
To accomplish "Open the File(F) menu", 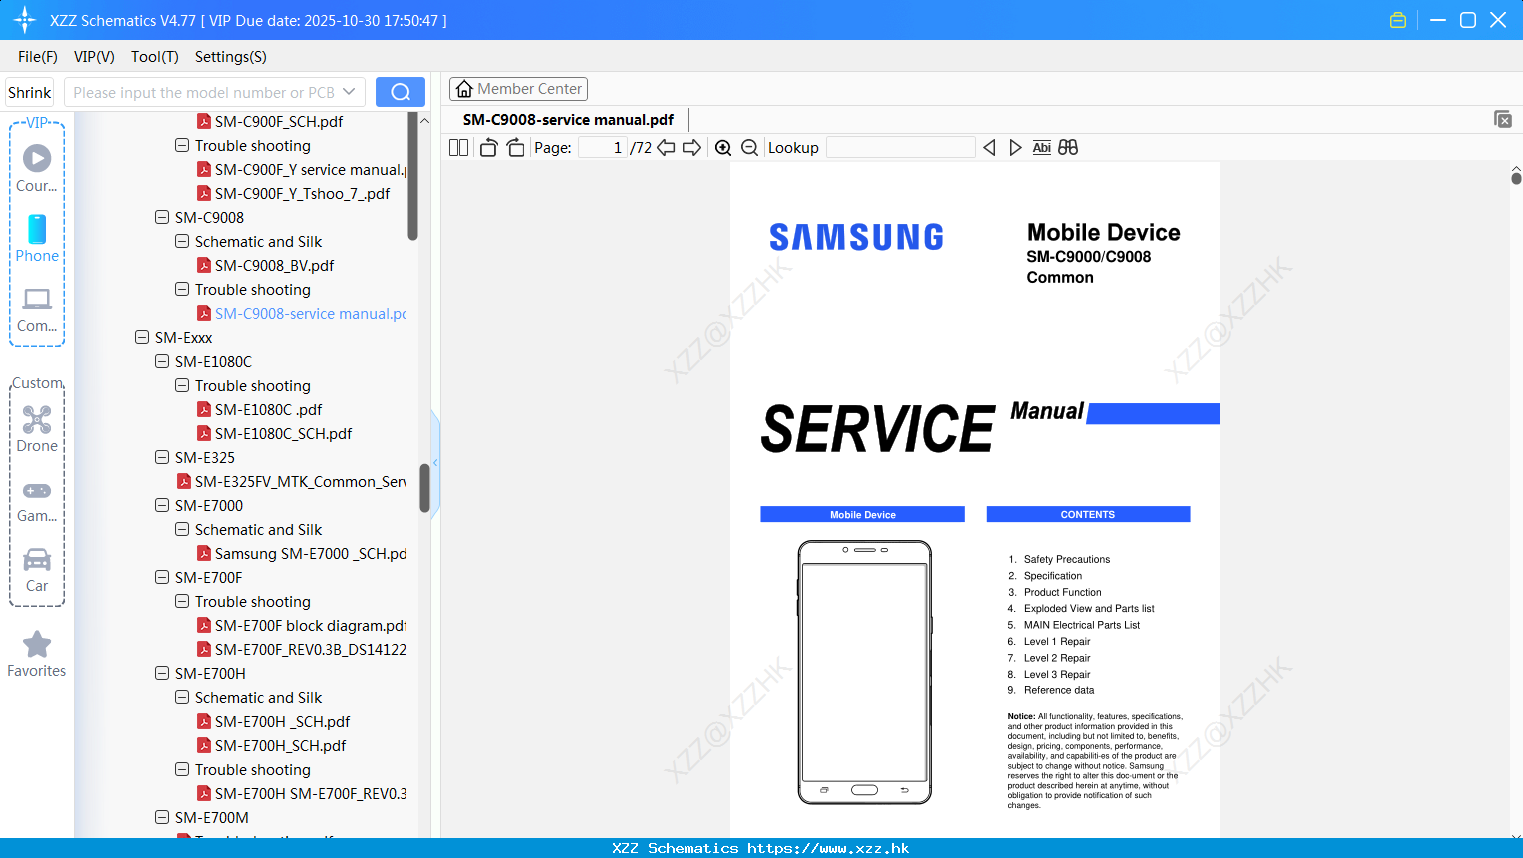I will (38, 56).
